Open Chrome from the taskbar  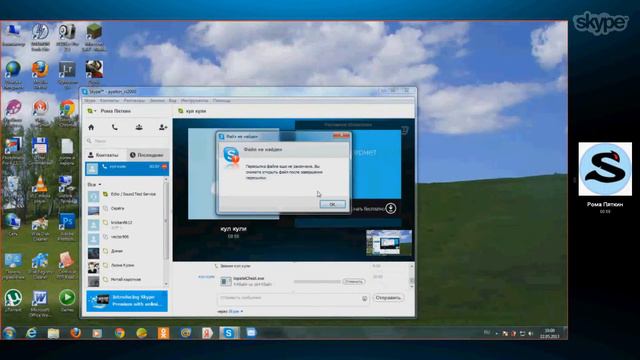click(x=120, y=333)
